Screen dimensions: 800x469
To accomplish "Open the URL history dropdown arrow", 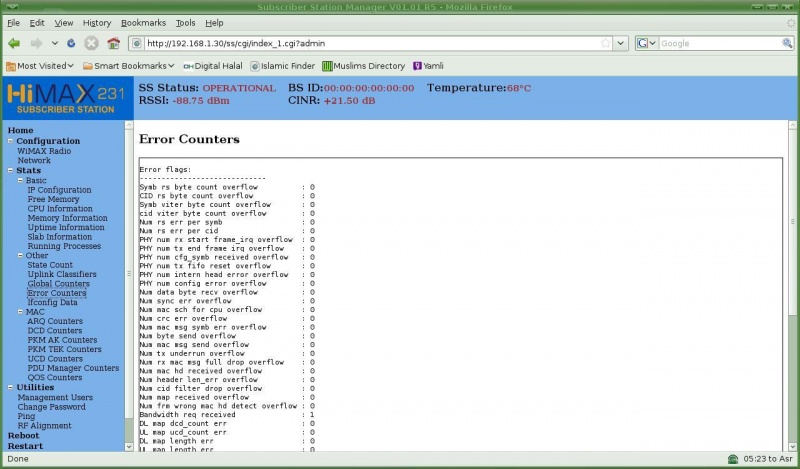I will (x=620, y=44).
